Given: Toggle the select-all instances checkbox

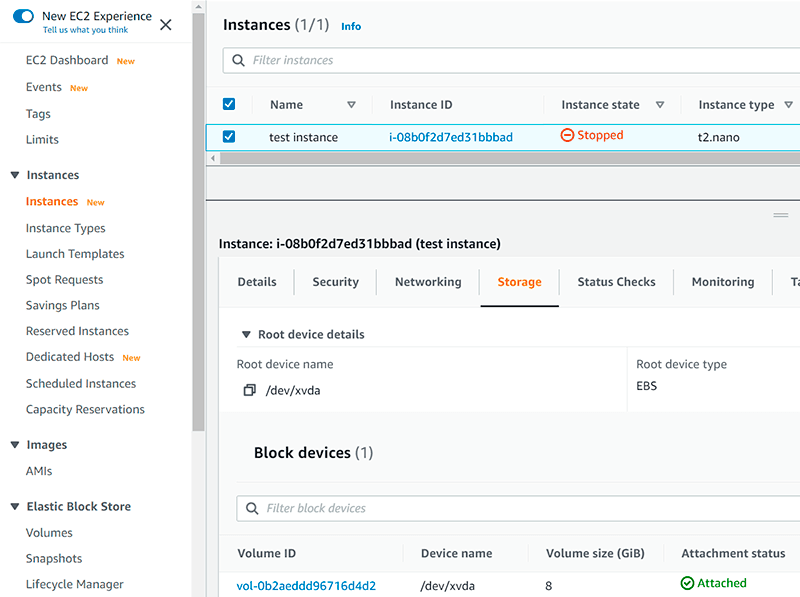Looking at the screenshot, I should pos(229,104).
